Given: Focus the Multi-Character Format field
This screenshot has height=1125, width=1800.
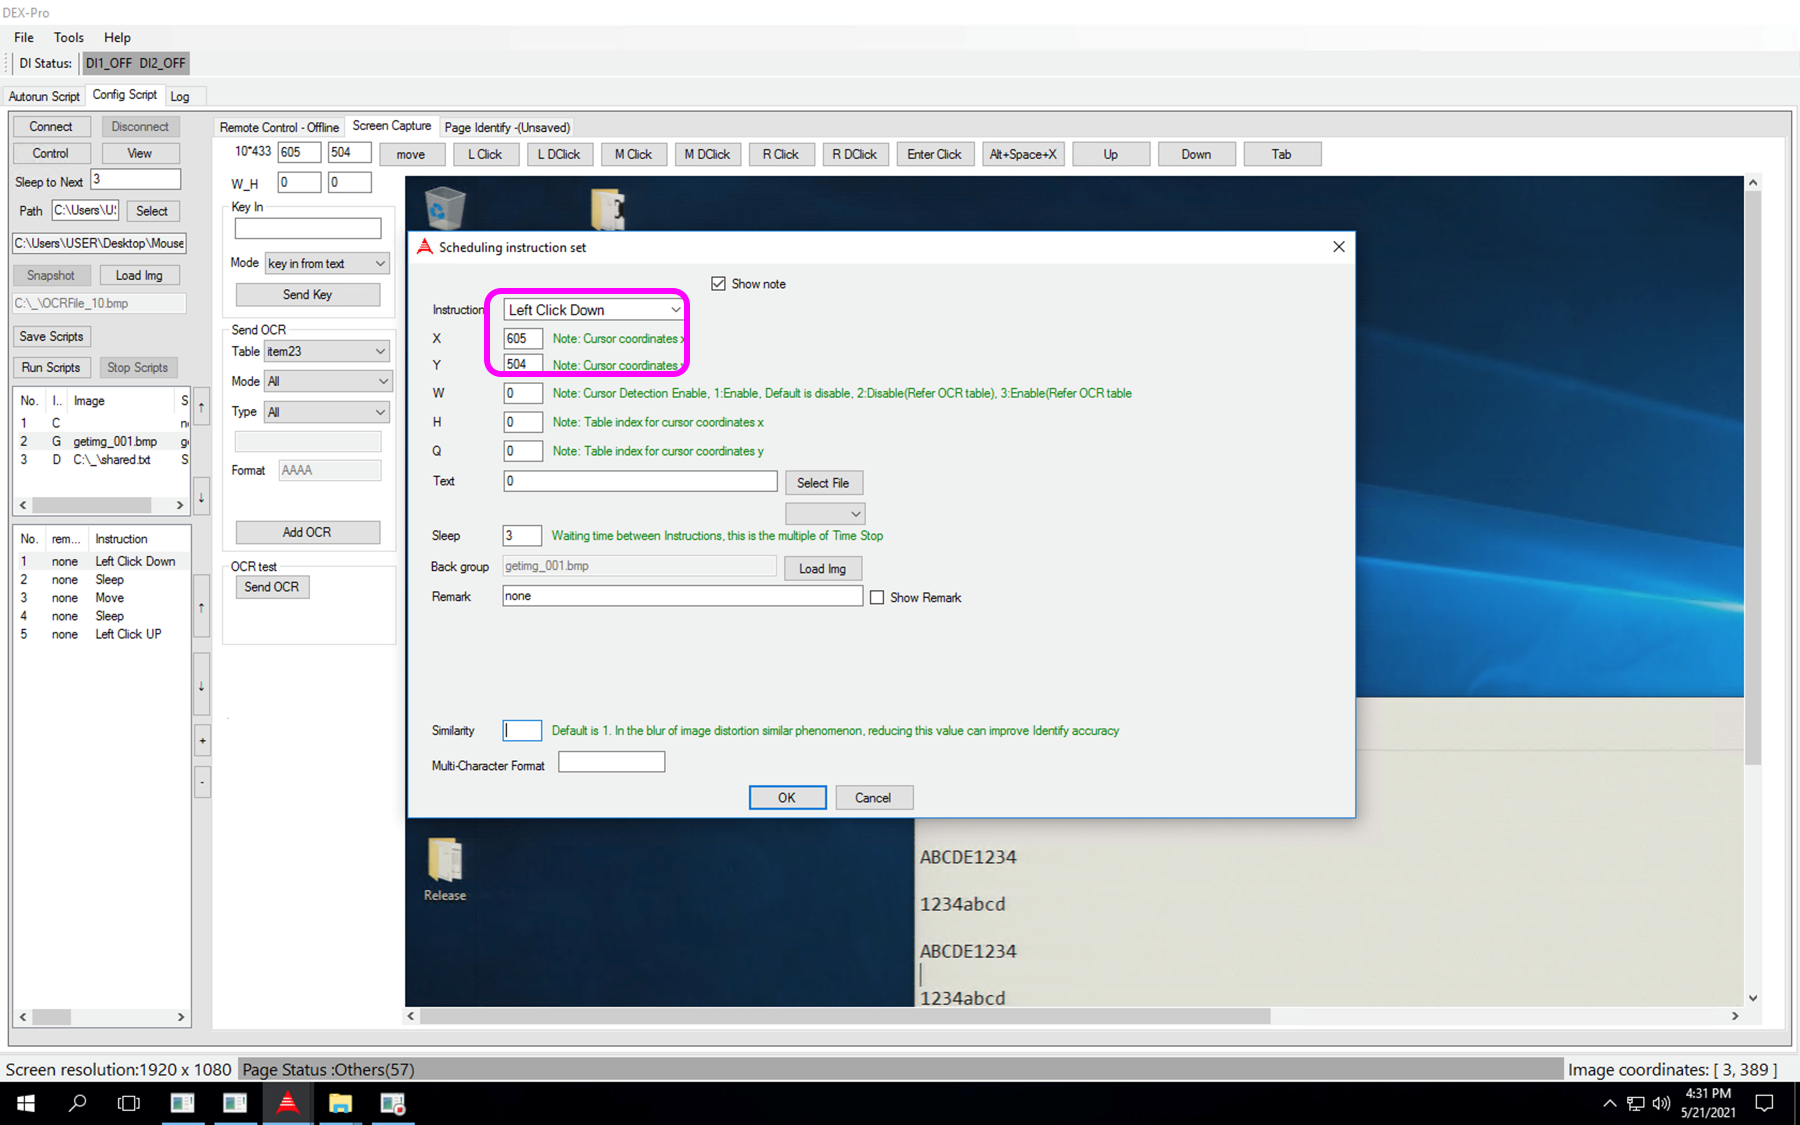Looking at the screenshot, I should 611,762.
